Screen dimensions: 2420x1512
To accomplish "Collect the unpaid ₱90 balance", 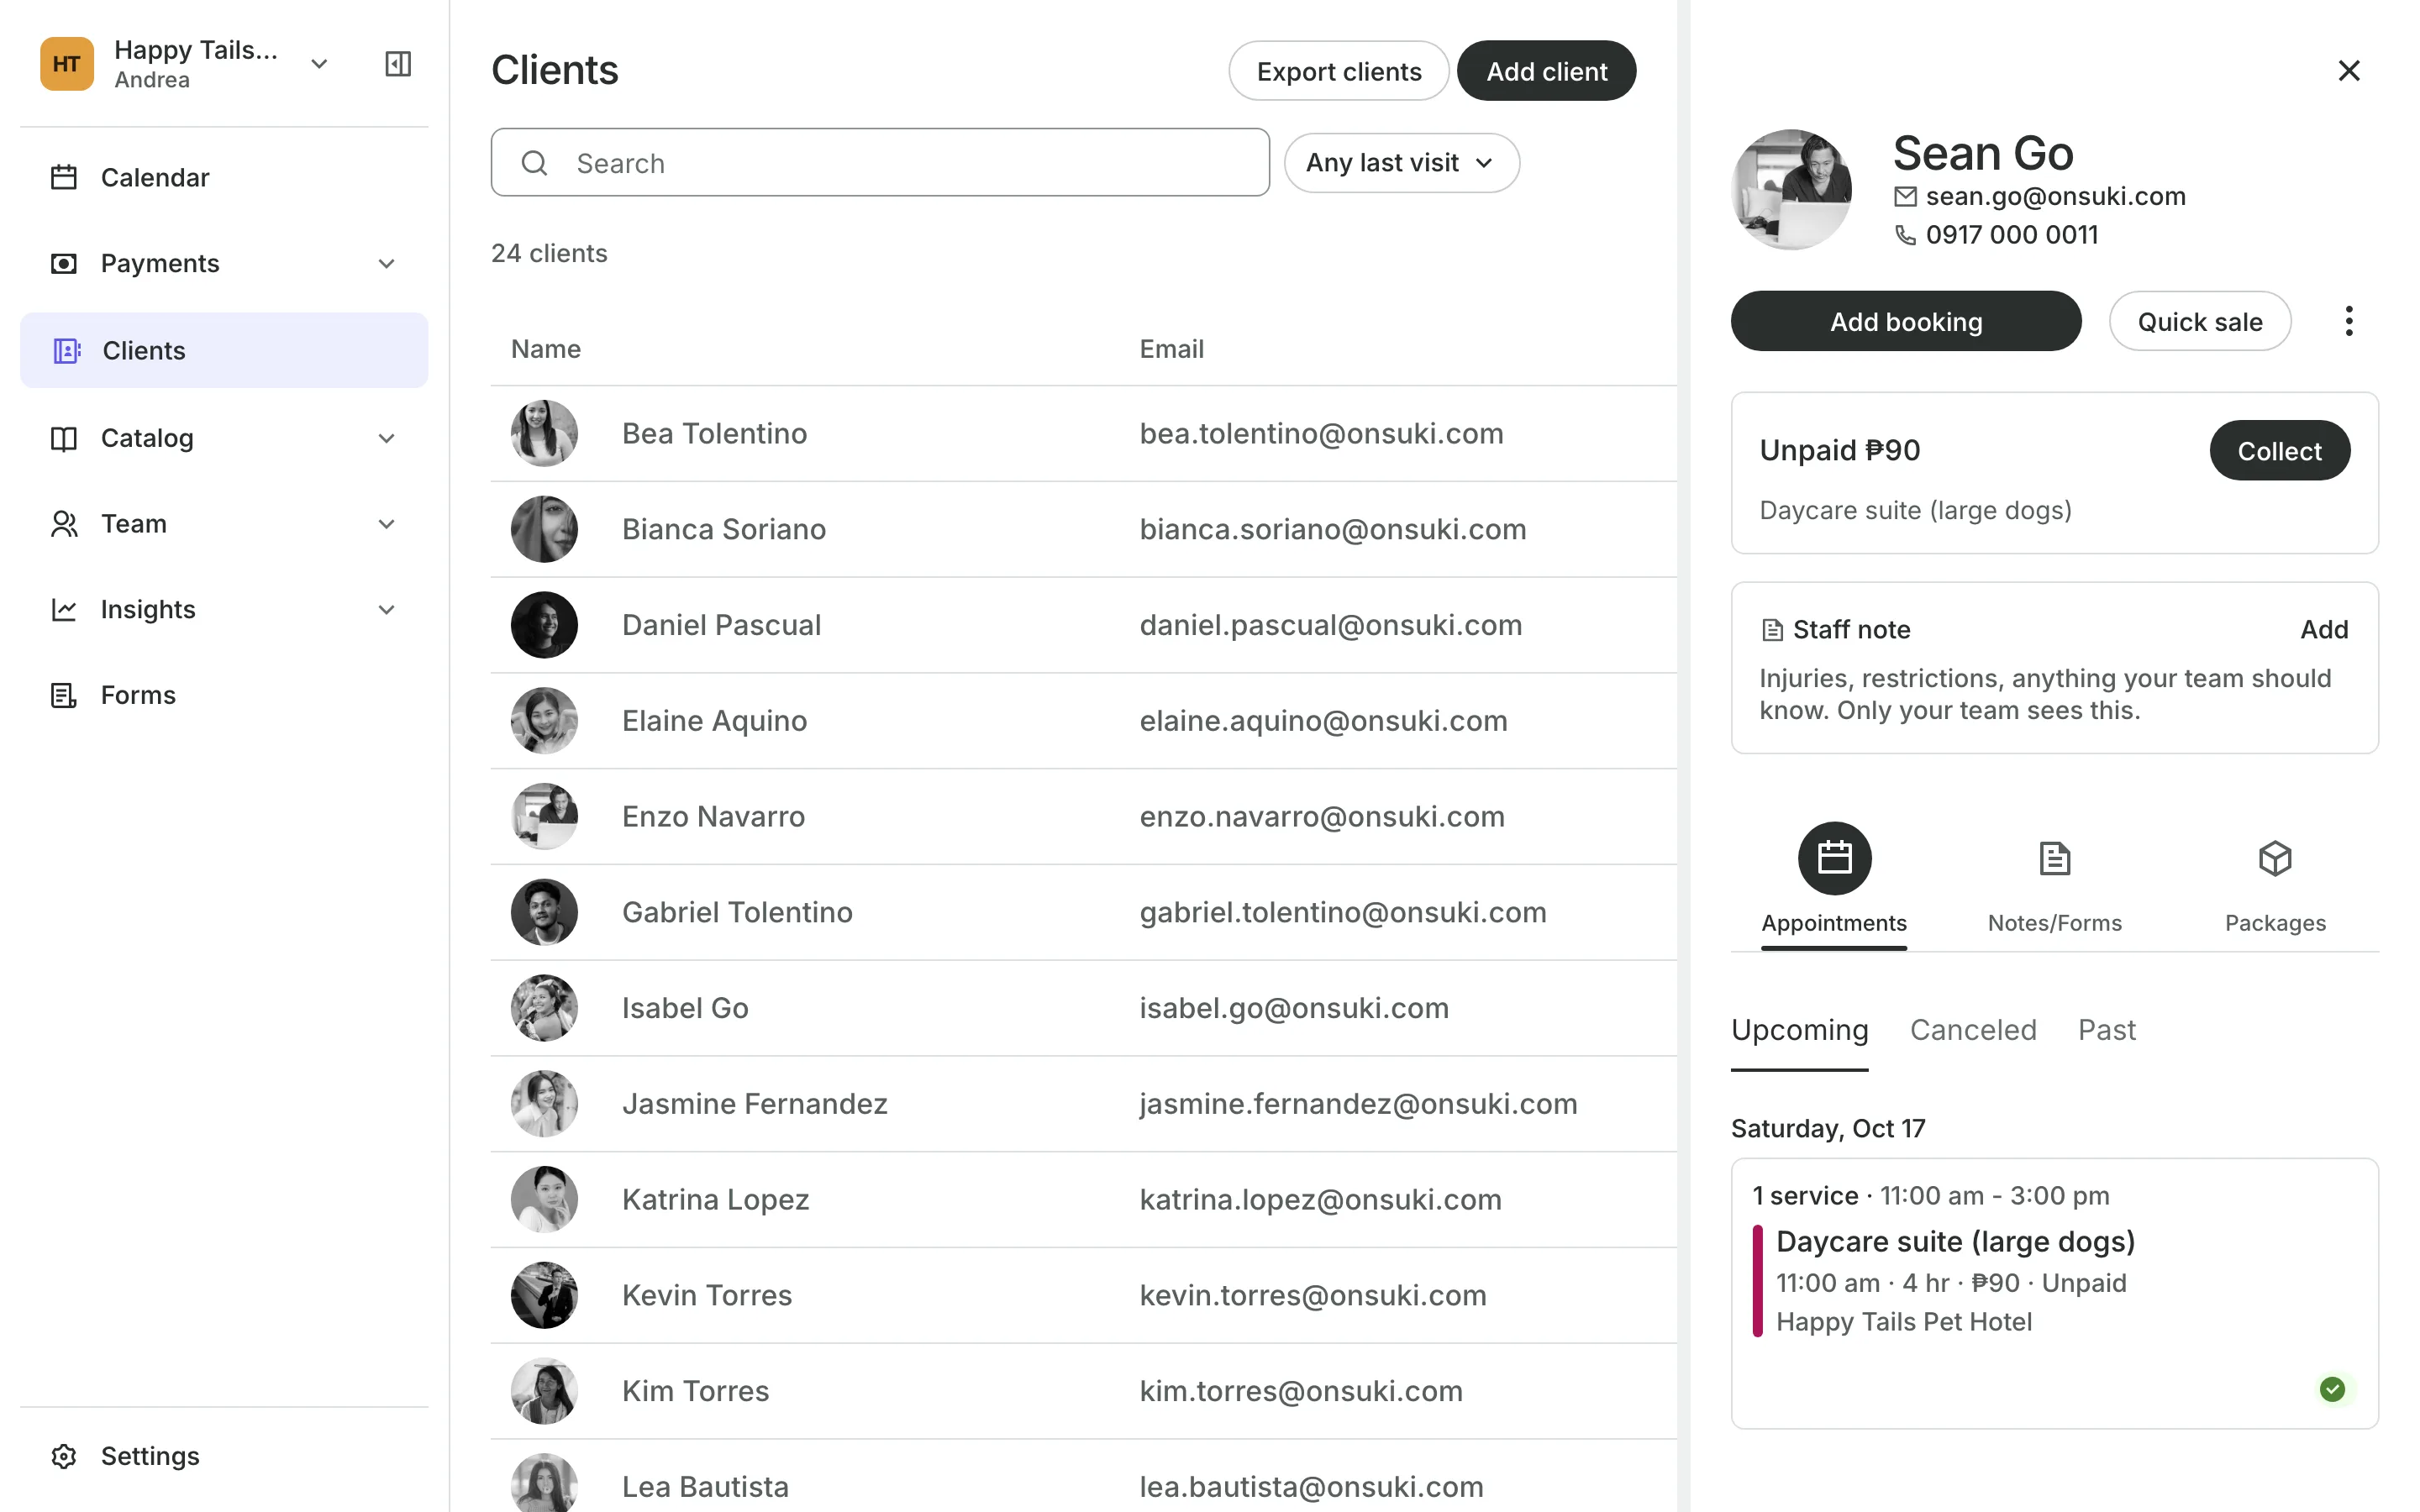I will pyautogui.click(x=2279, y=450).
